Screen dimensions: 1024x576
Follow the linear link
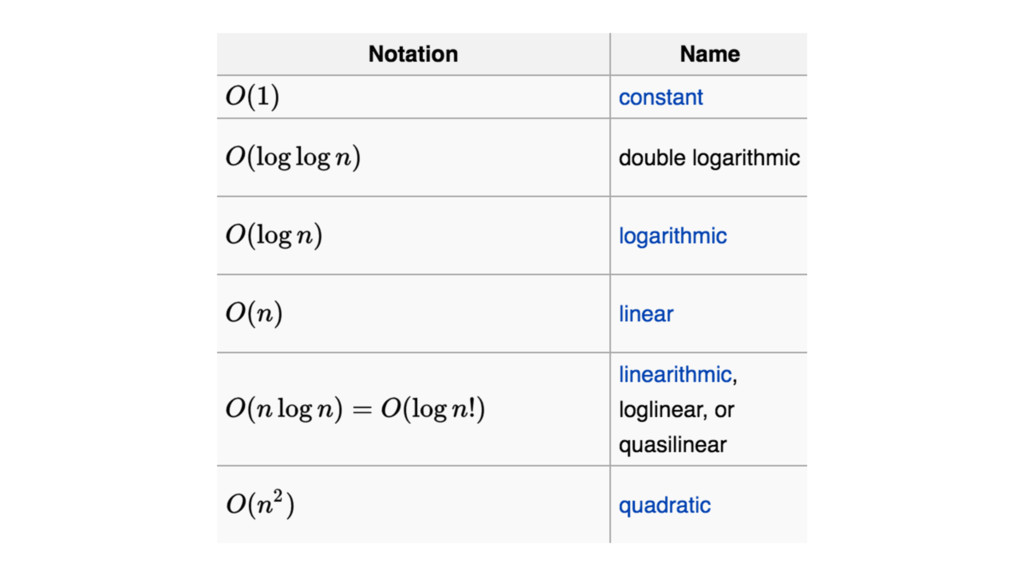[x=646, y=314]
